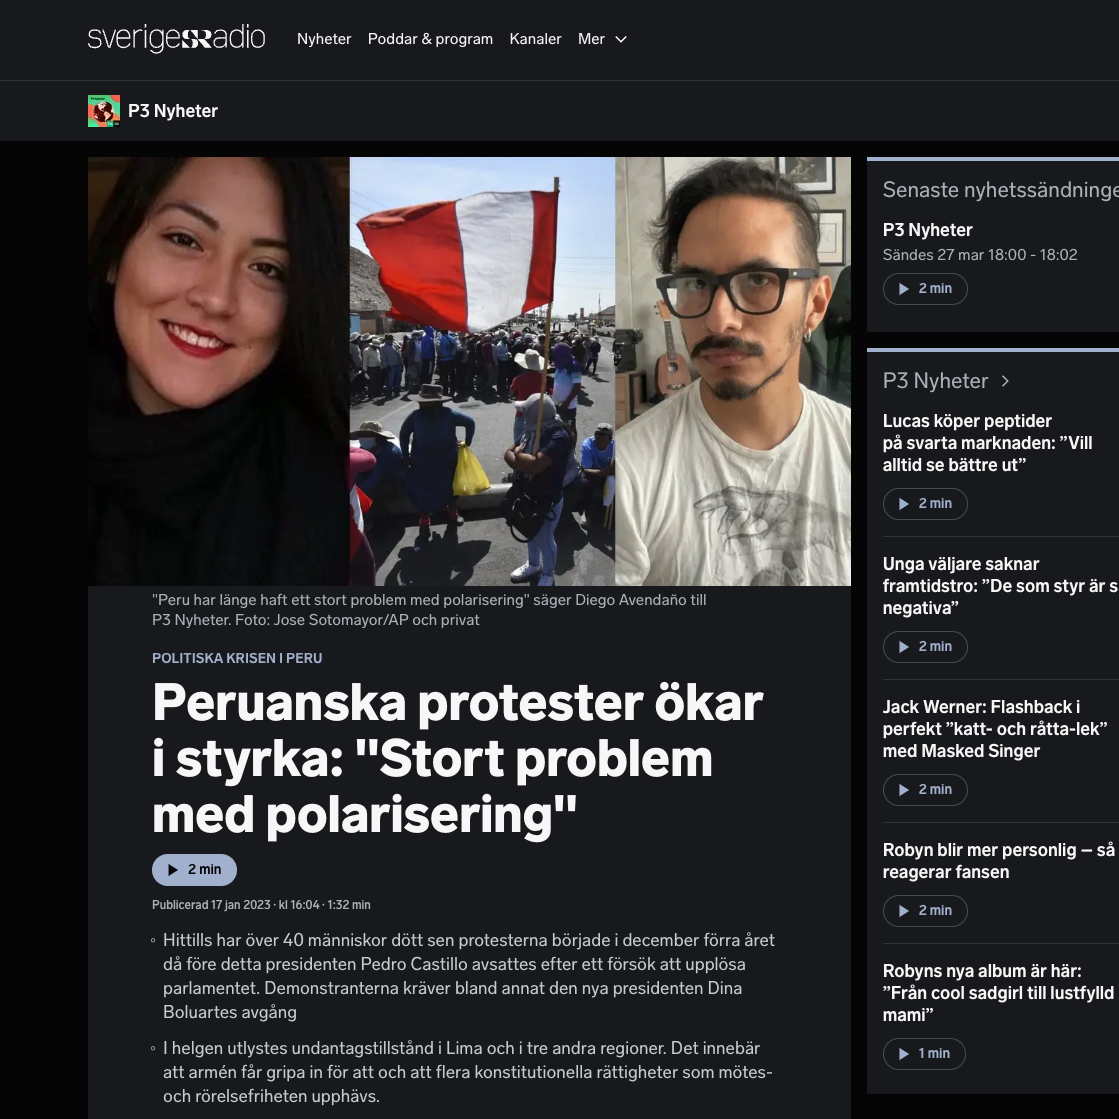1119x1119 pixels.
Task: Open the Politiska krisen i Peru topic link
Action: 237,658
